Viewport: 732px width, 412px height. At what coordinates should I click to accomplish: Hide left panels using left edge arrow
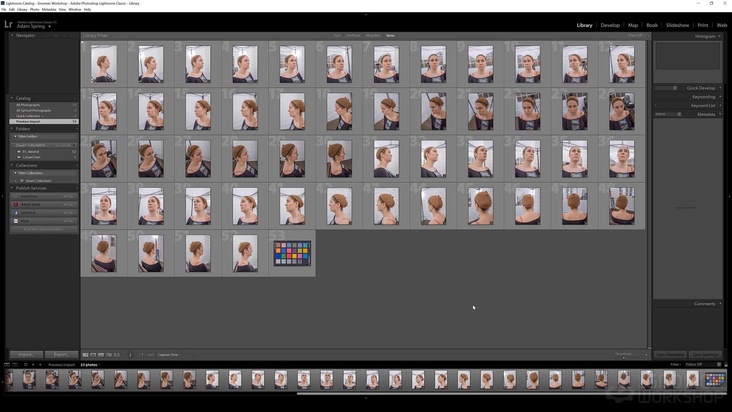click(x=2, y=196)
